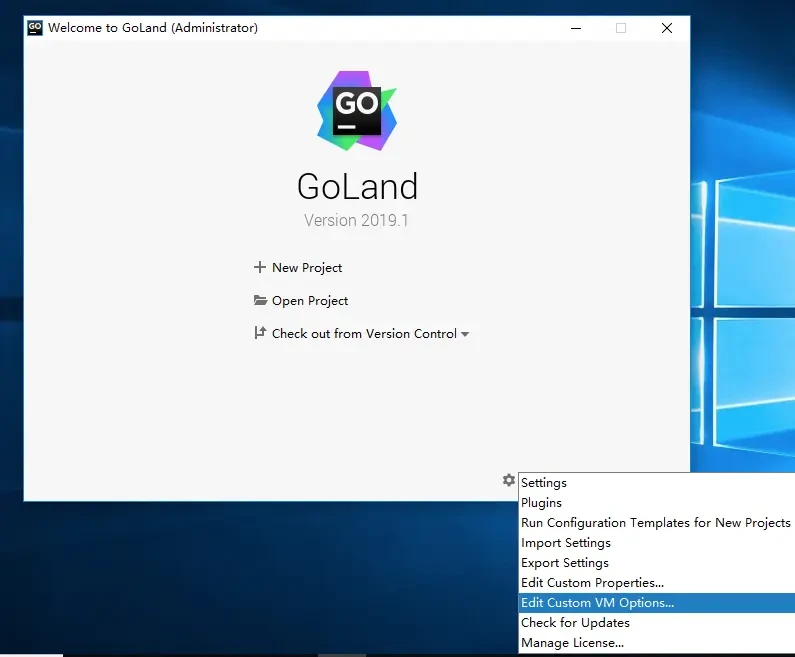
Task: Click the highlighted Edit Custom VM Options... item
Action: (597, 603)
